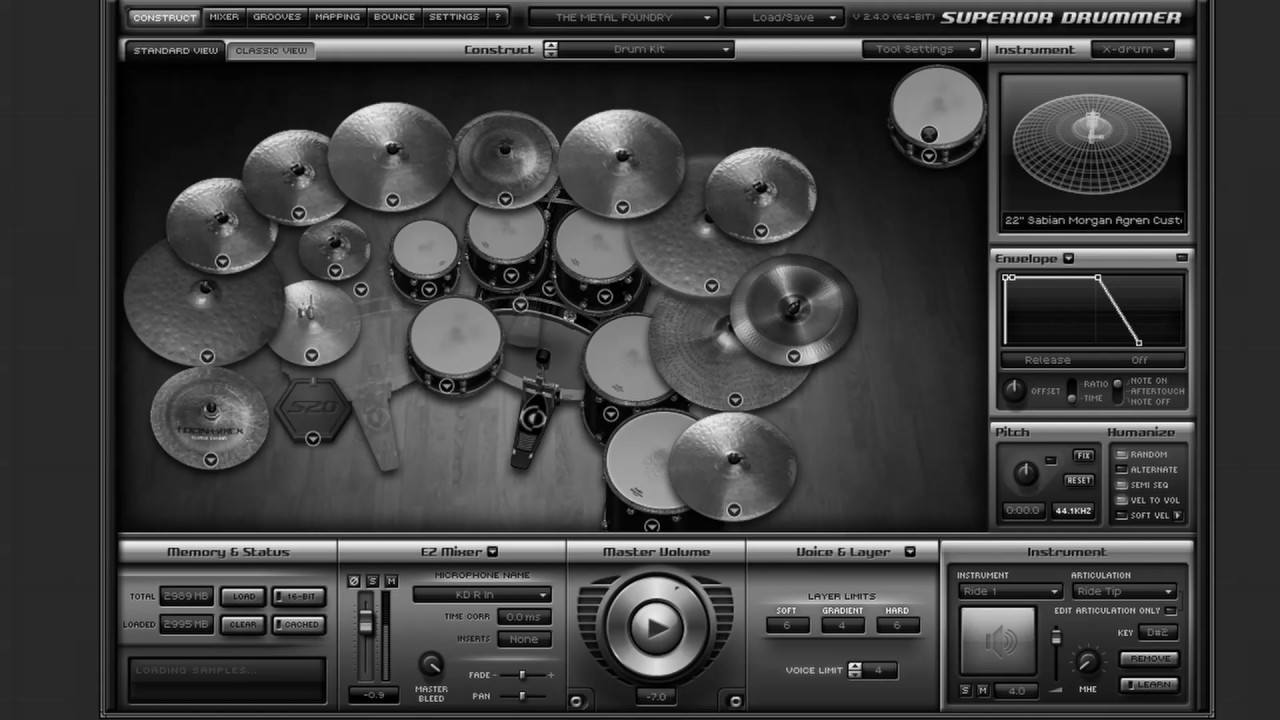Switch to the Mapping tab
This screenshot has width=1280, height=720.
coord(337,17)
